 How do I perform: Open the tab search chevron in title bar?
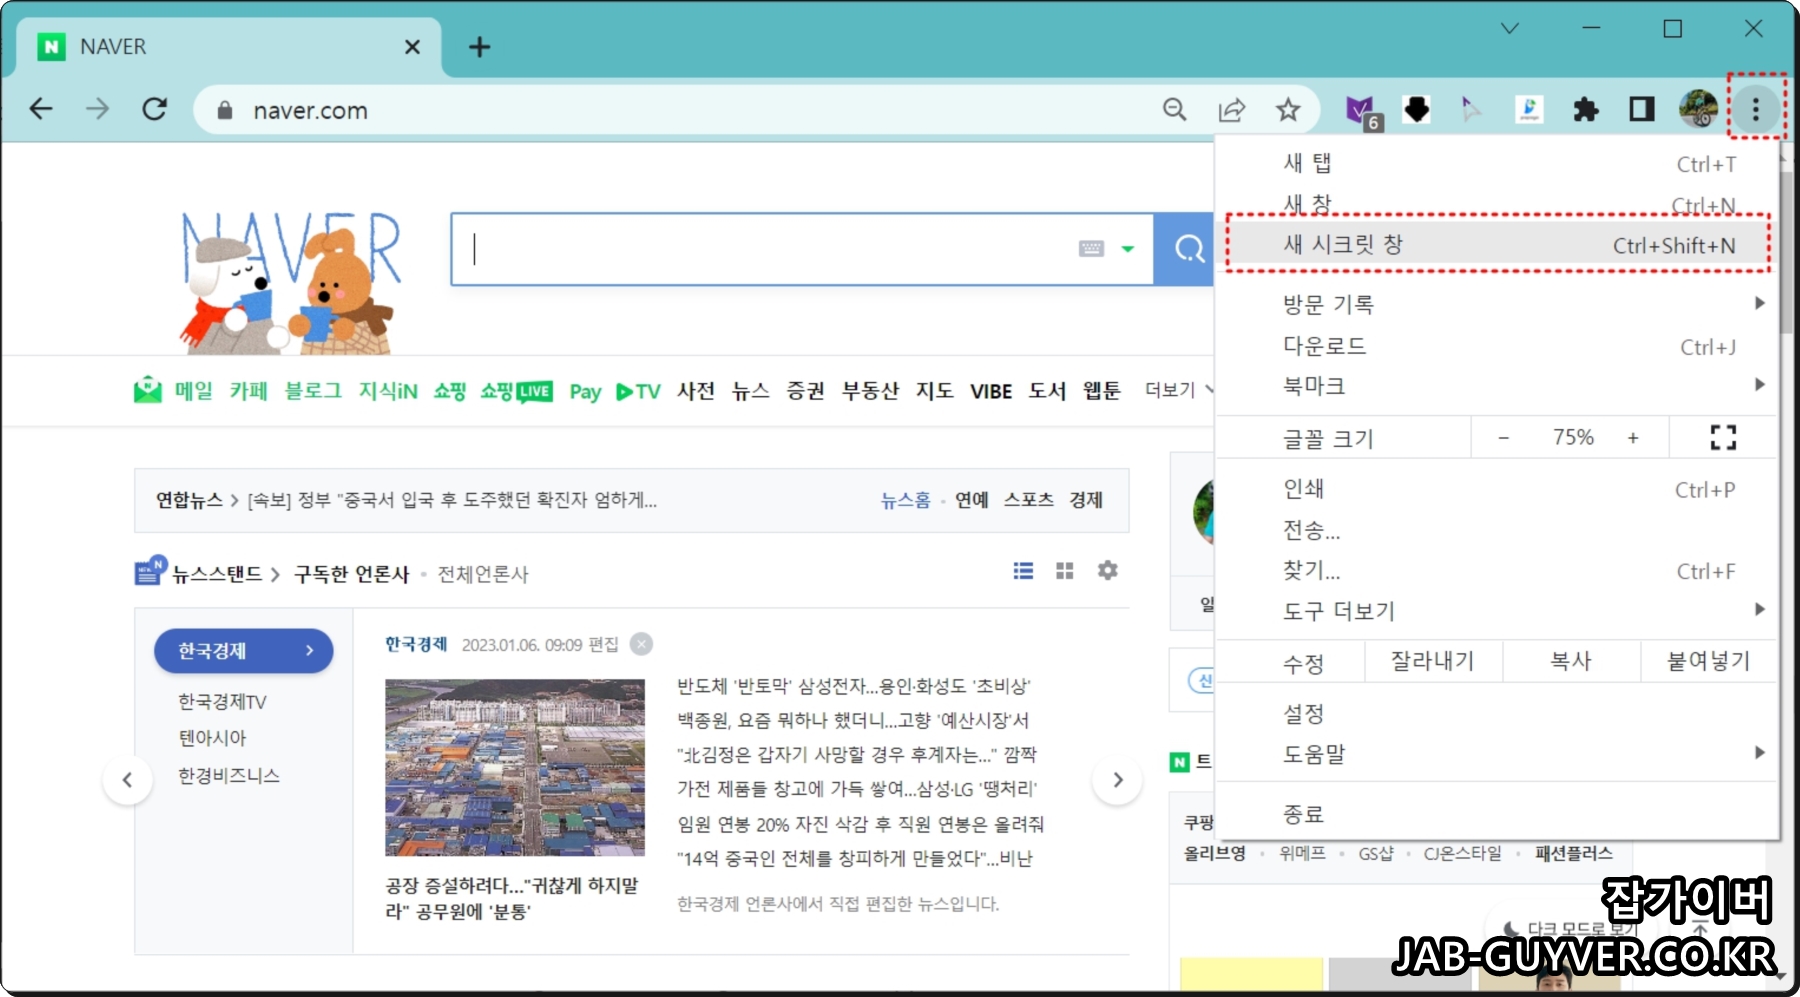click(x=1510, y=29)
